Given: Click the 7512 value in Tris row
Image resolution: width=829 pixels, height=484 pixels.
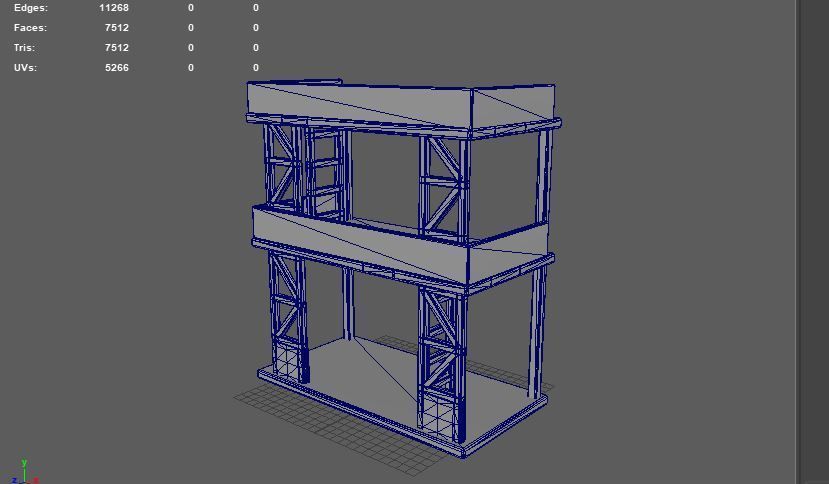Looking at the screenshot, I should (x=117, y=48).
